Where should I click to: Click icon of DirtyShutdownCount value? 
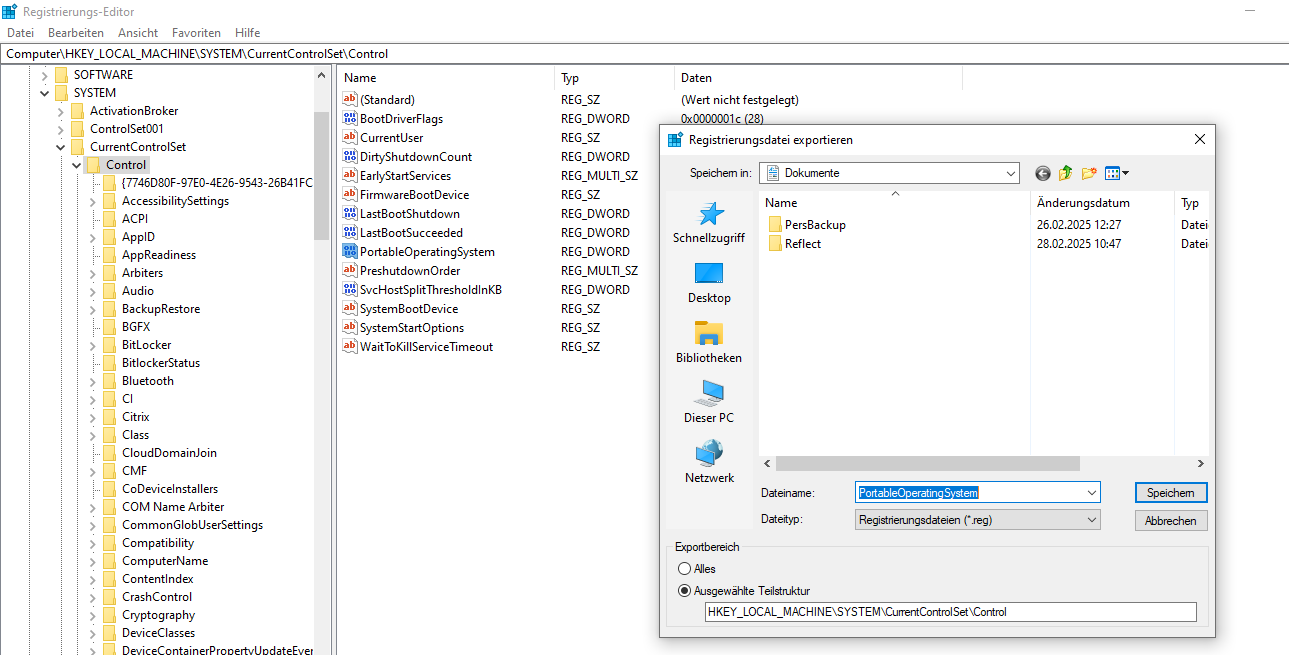point(350,157)
